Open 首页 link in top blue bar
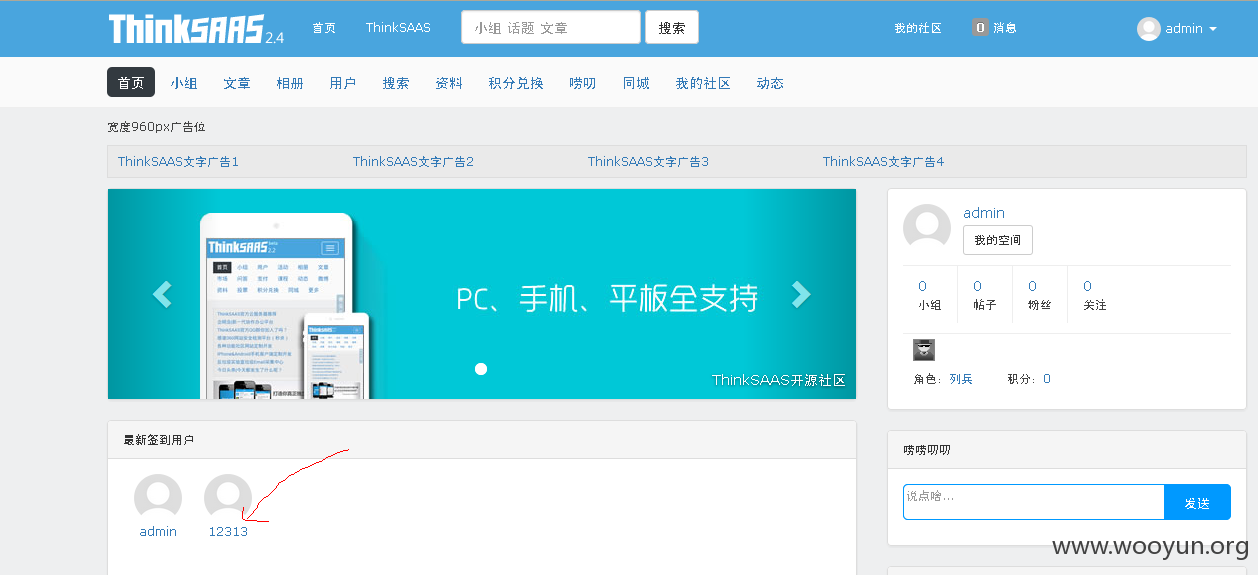This screenshot has width=1258, height=575. (x=324, y=28)
